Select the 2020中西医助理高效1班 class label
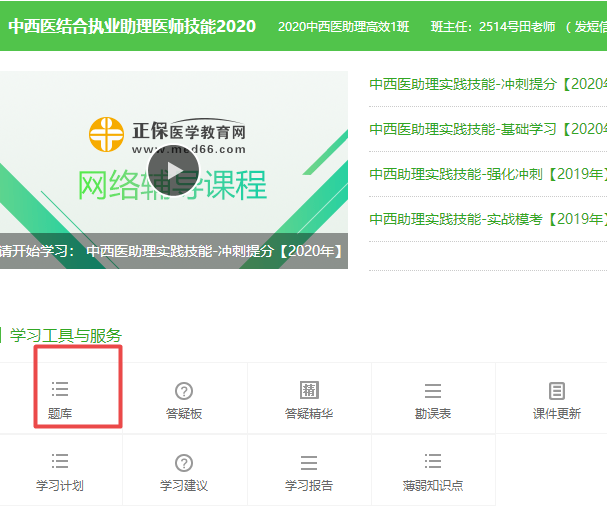The height and width of the screenshot is (518, 607). pyautogui.click(x=347, y=26)
